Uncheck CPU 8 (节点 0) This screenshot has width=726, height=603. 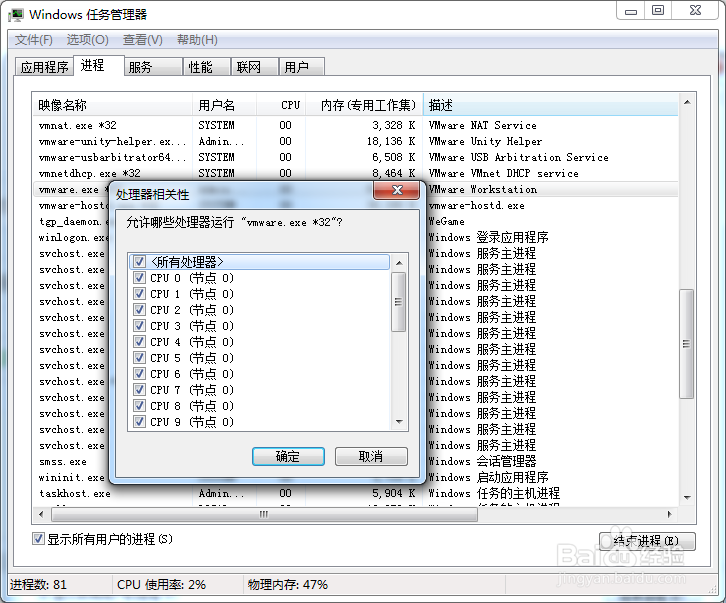(x=139, y=406)
